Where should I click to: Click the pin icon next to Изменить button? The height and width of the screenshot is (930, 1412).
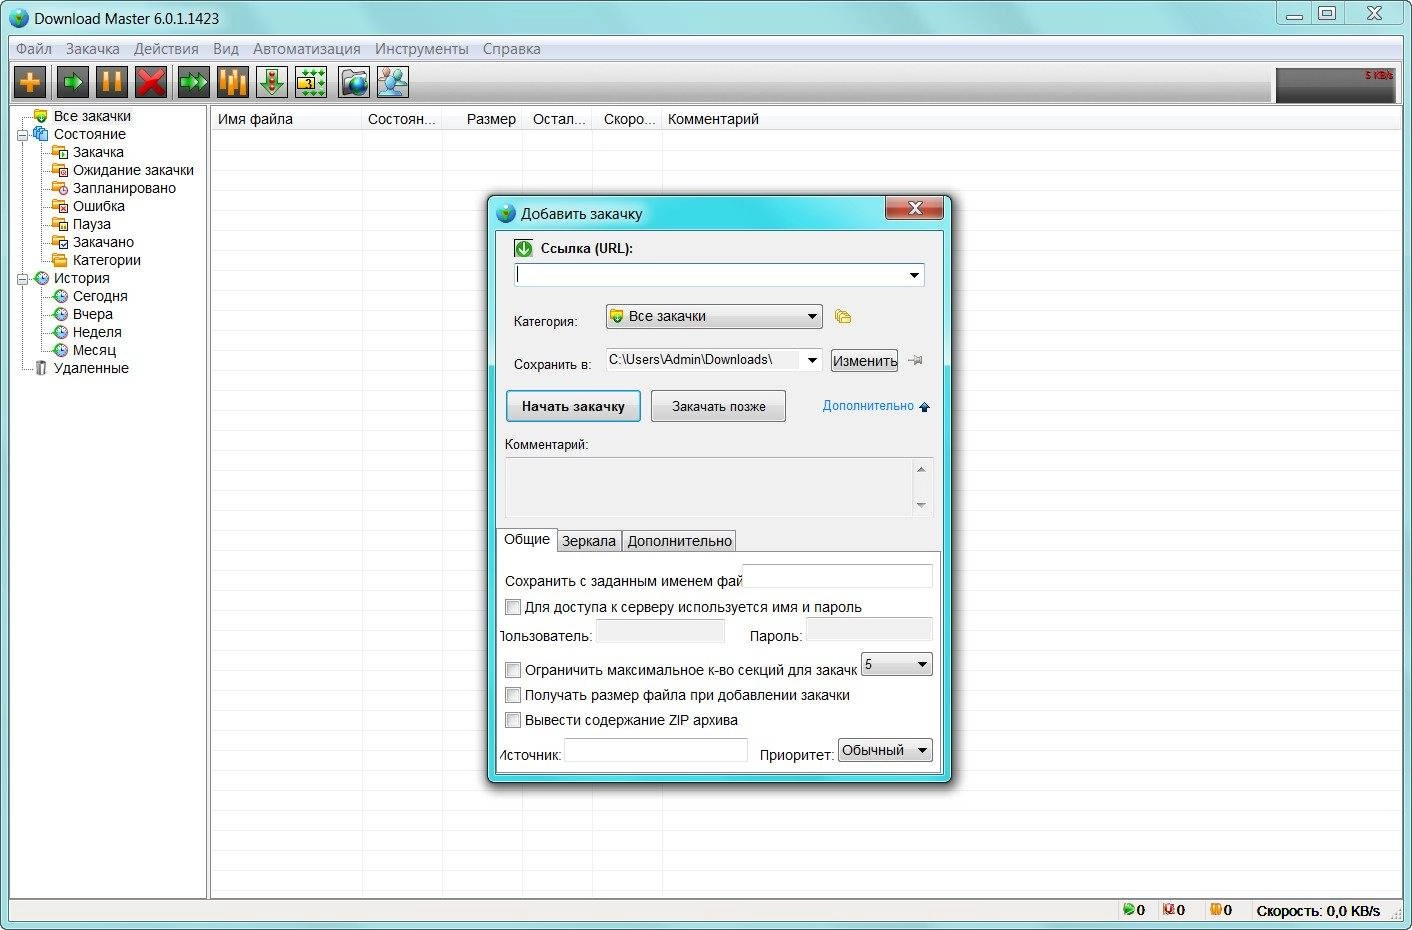(x=915, y=360)
